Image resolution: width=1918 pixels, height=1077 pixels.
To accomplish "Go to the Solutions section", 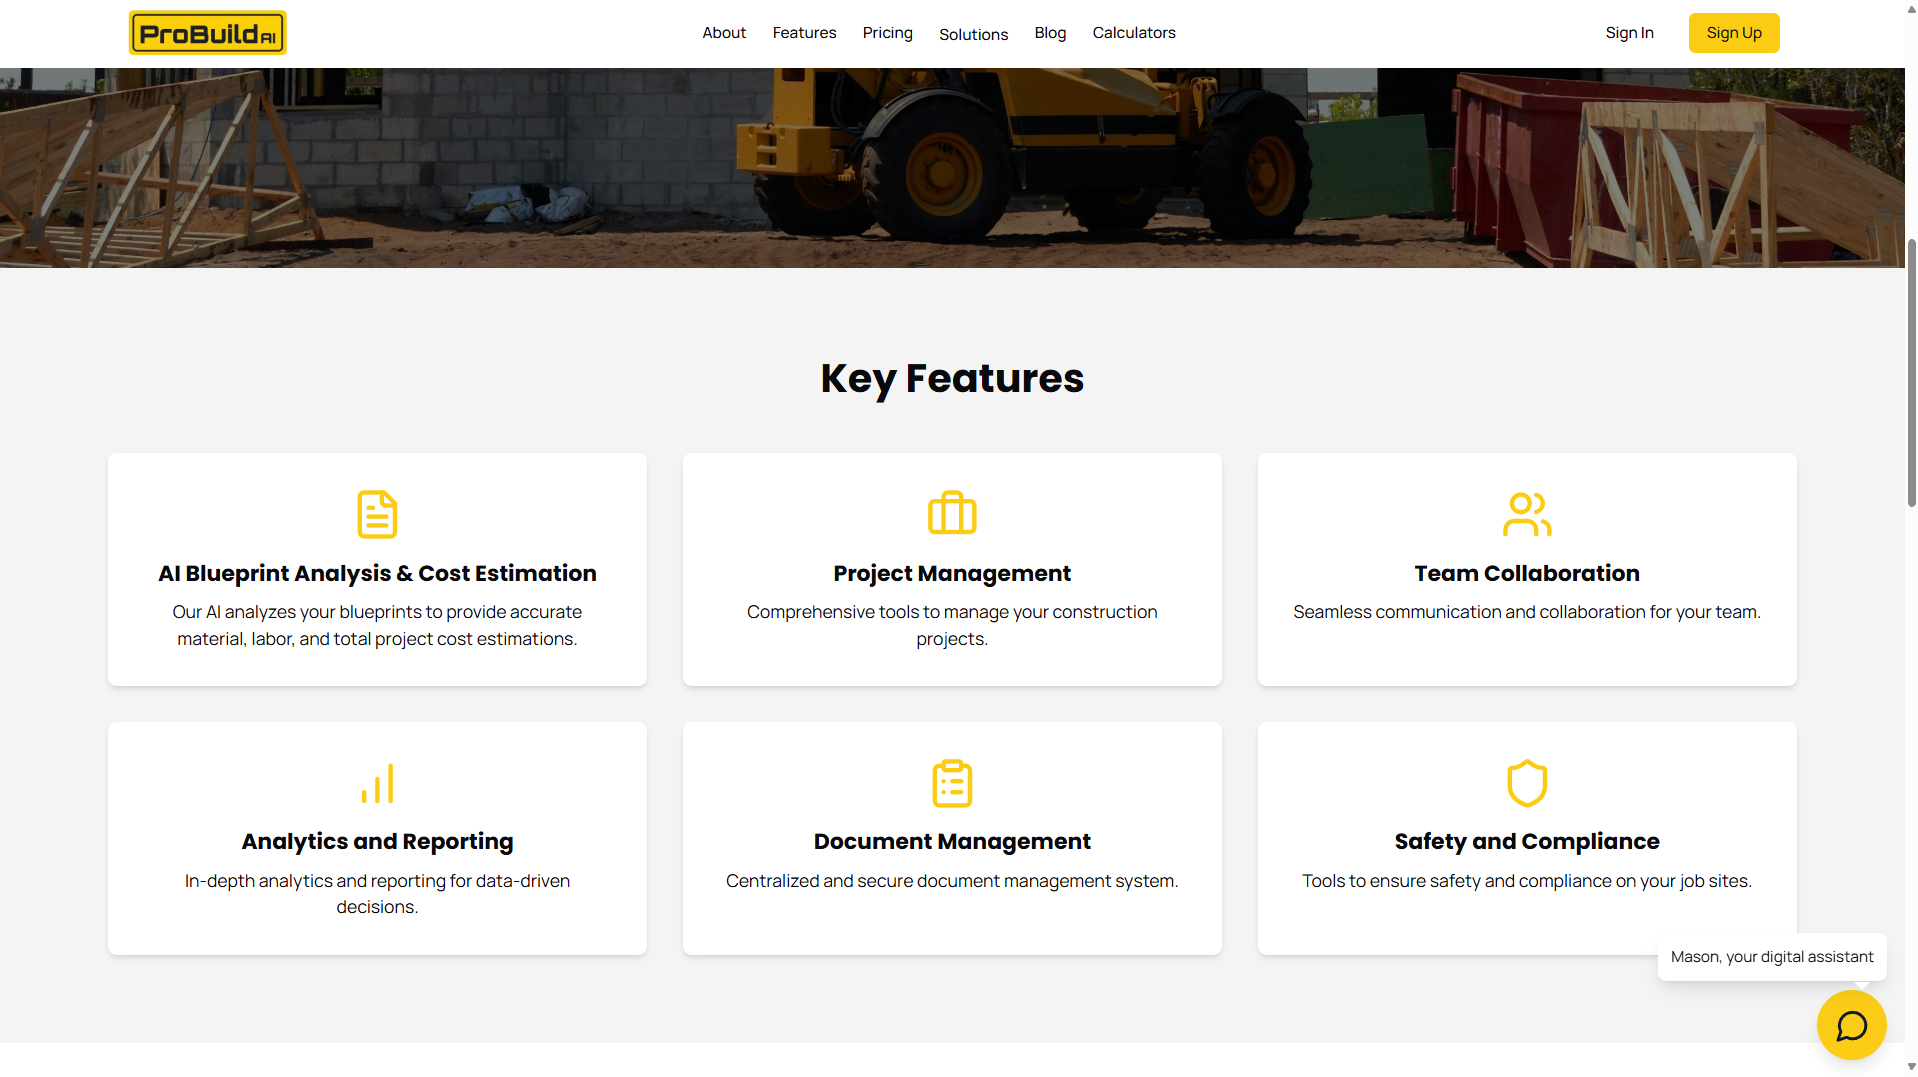I will [973, 33].
